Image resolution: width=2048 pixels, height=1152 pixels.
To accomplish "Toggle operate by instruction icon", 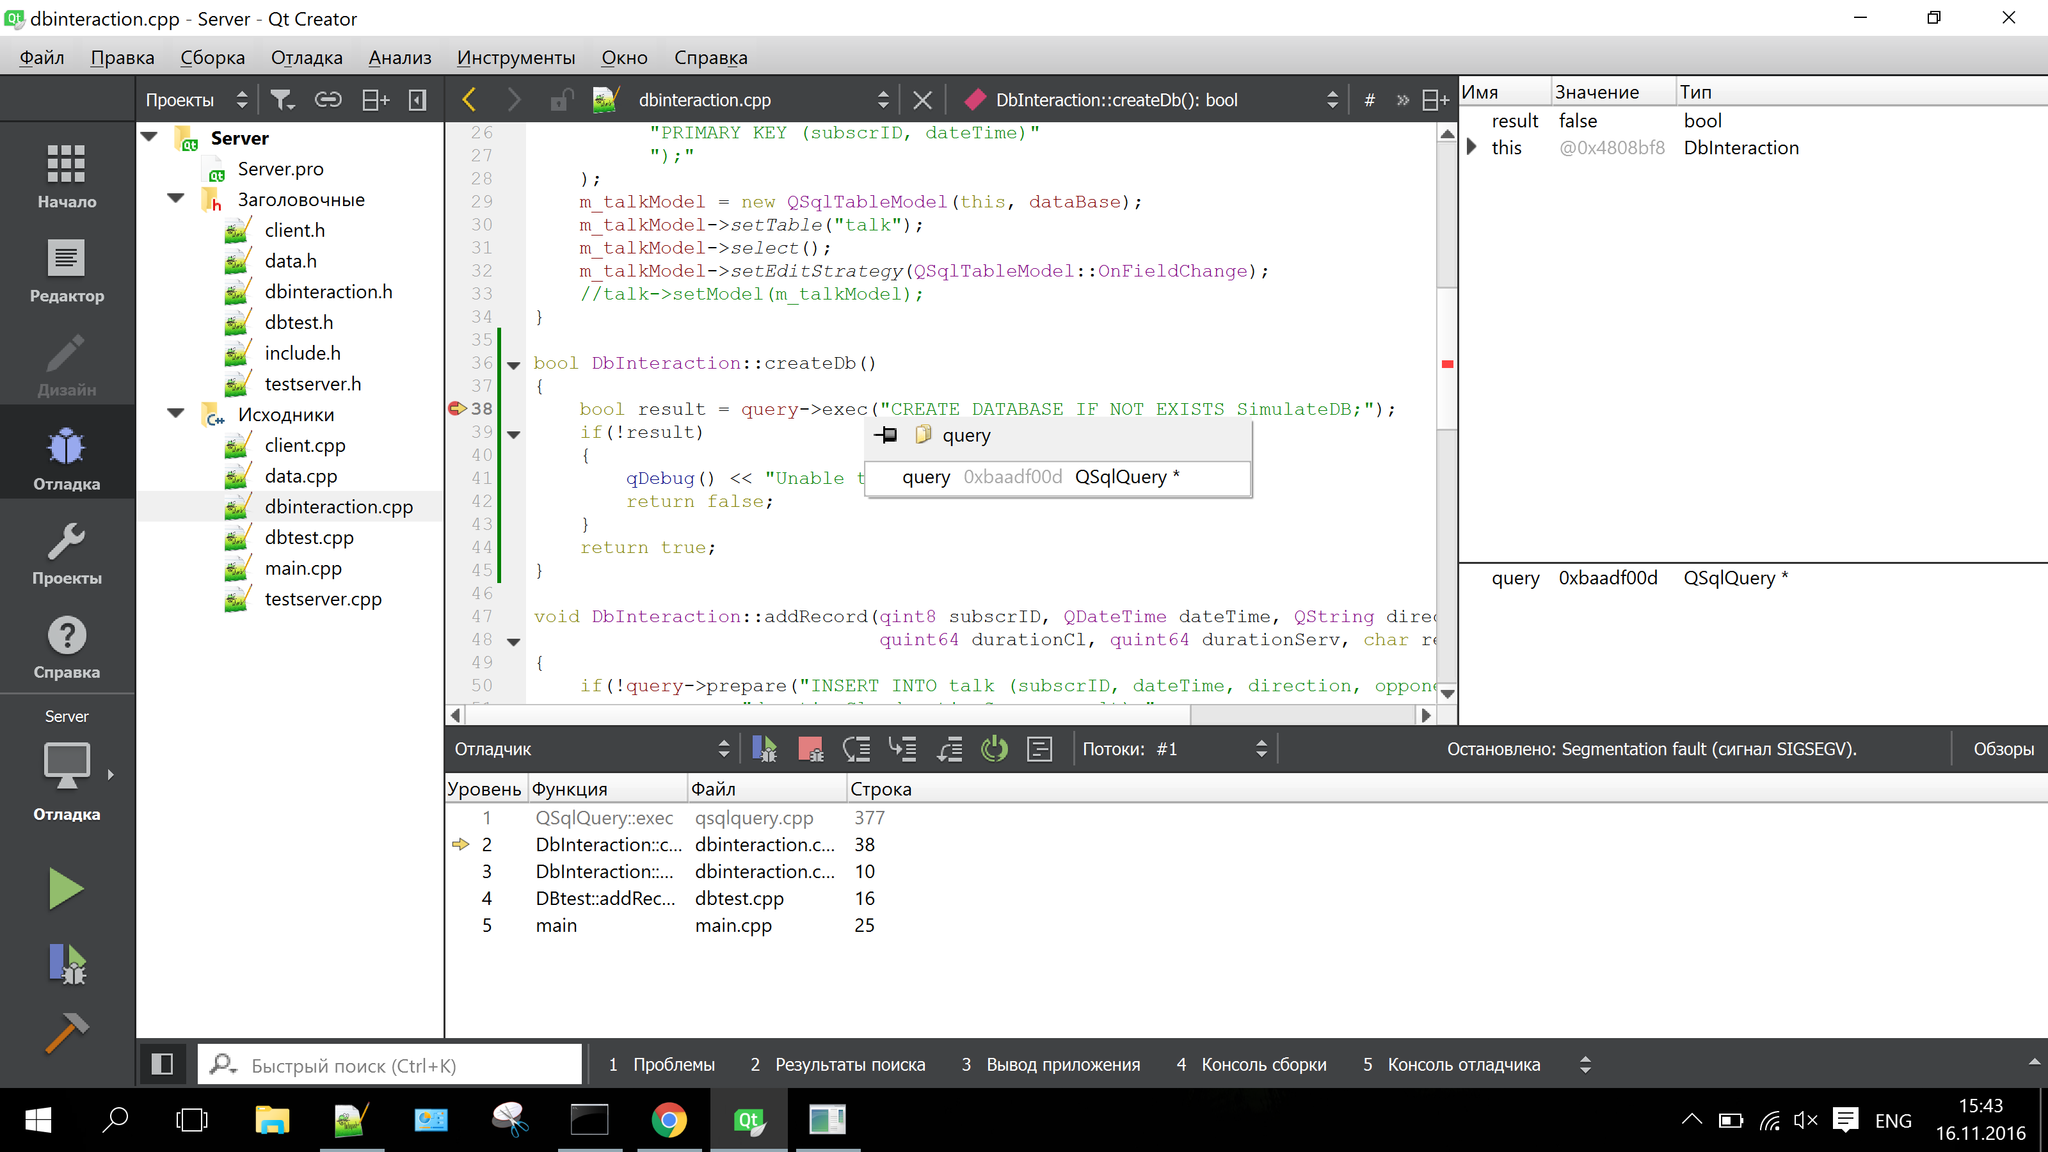I will click(x=1040, y=749).
